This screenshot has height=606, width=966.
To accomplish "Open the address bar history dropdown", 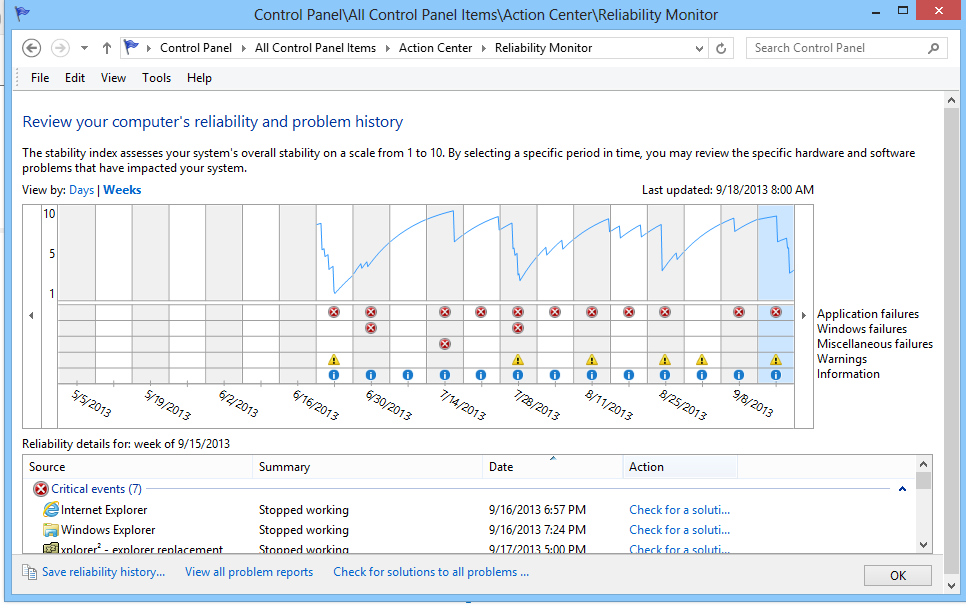I will 700,47.
